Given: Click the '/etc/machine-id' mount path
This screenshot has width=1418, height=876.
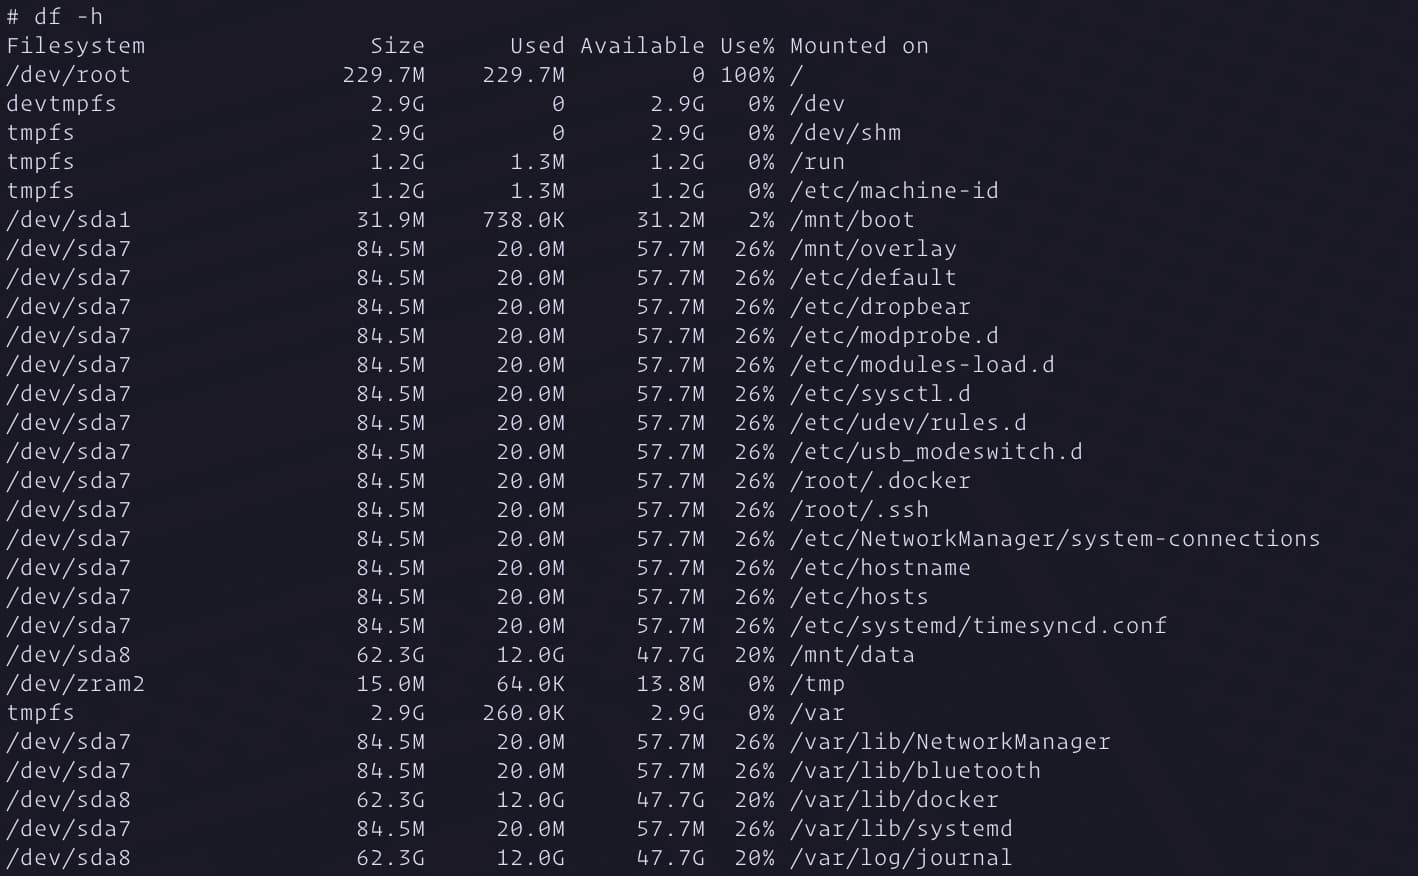Looking at the screenshot, I should pos(894,191).
